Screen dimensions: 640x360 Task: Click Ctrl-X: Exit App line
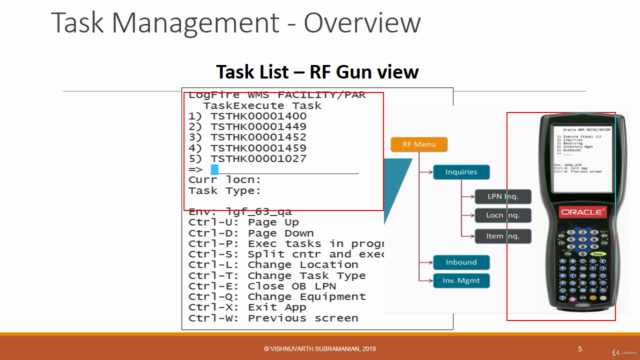247,307
